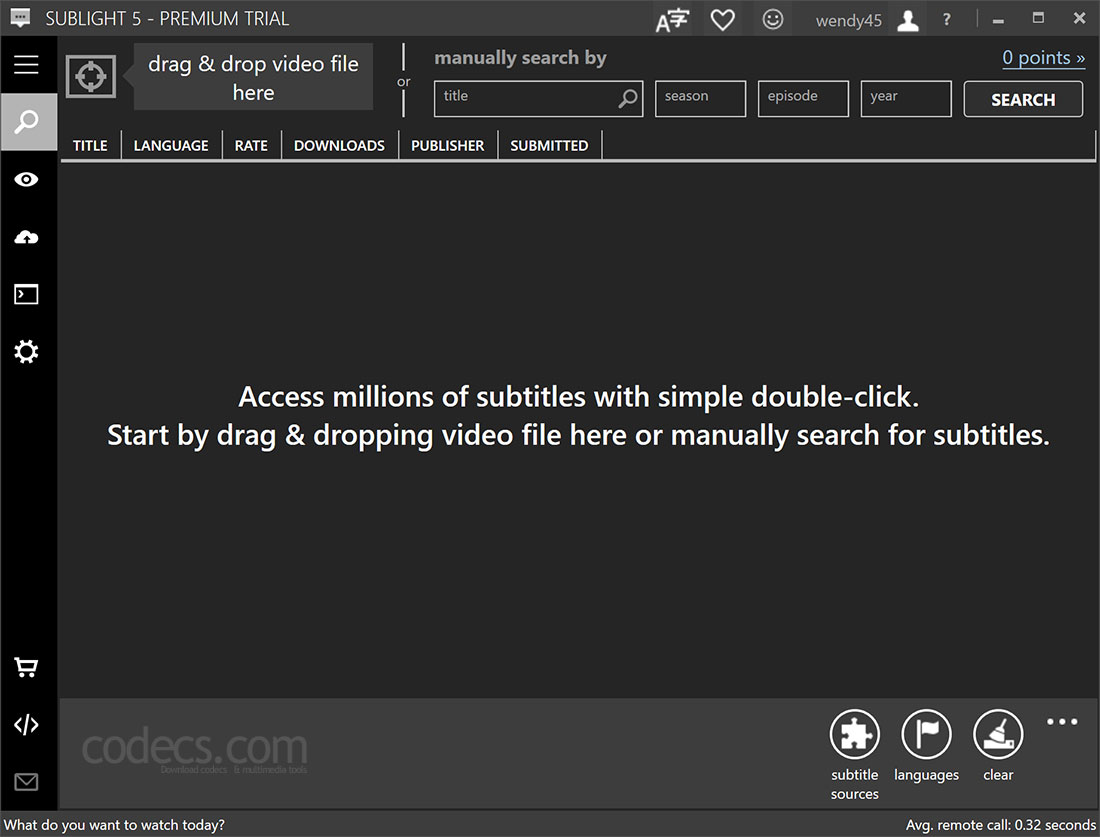Viewport: 1100px width, 837px height.
Task: Click the Sublight app logo icon
Action: (x=20, y=18)
